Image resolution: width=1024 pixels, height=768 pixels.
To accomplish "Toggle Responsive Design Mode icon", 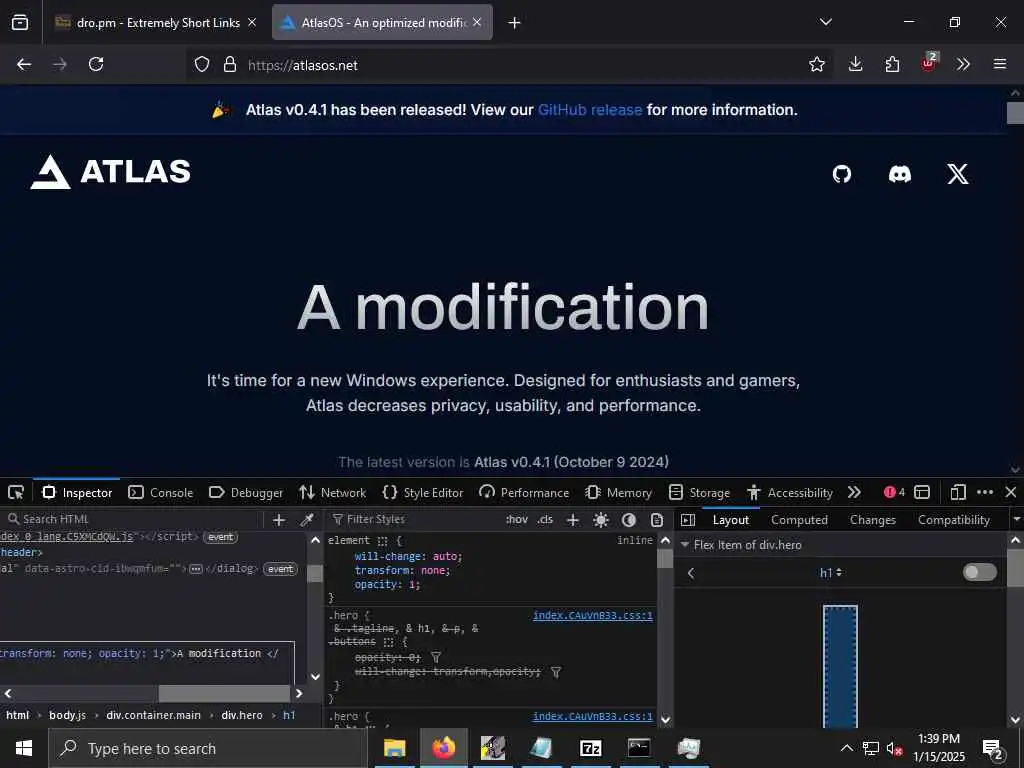I will [x=958, y=492].
